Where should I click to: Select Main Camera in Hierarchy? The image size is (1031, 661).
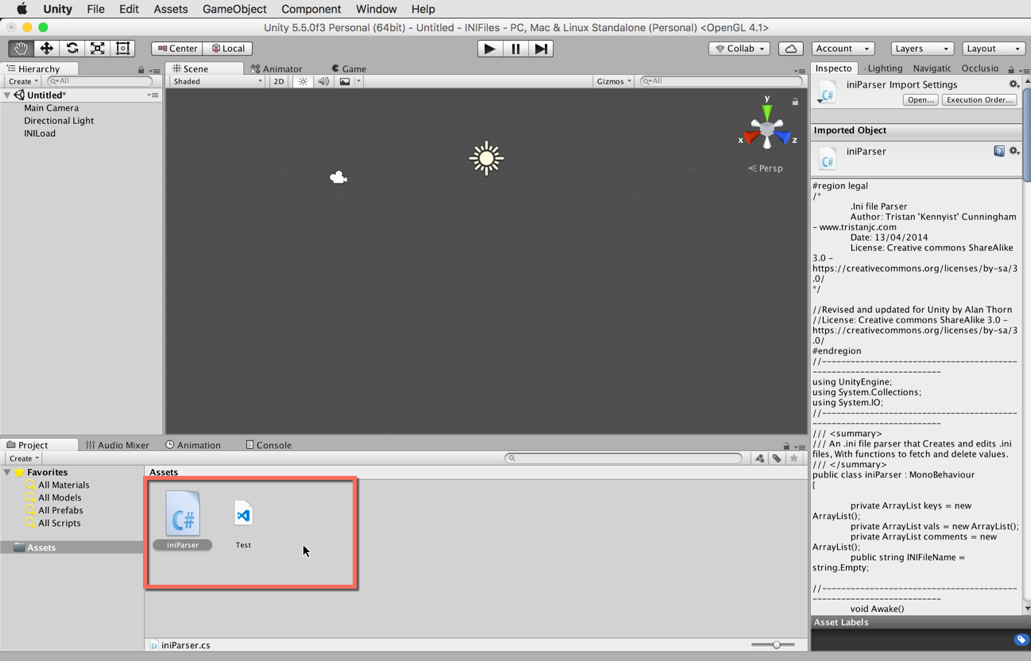click(51, 108)
